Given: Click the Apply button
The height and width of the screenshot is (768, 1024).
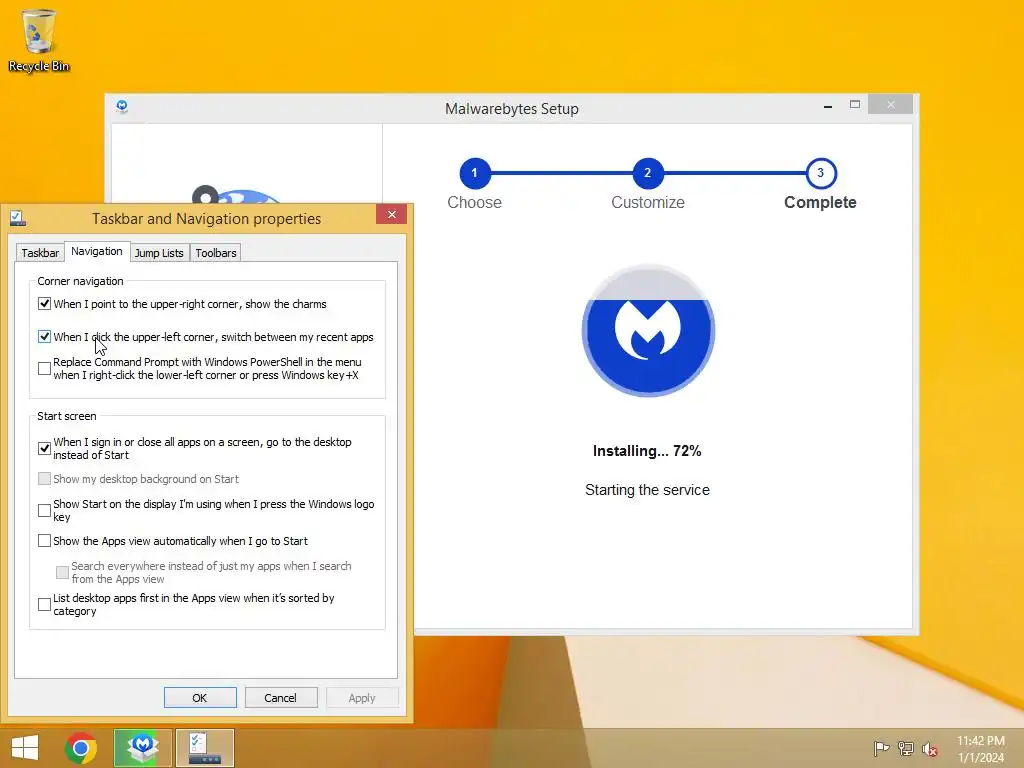Looking at the screenshot, I should coord(362,697).
